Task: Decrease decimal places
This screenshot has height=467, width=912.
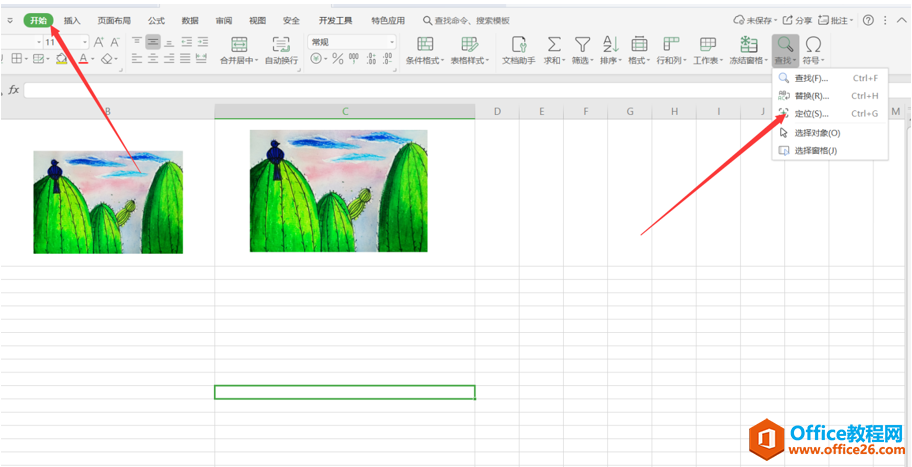Action: tap(387, 59)
